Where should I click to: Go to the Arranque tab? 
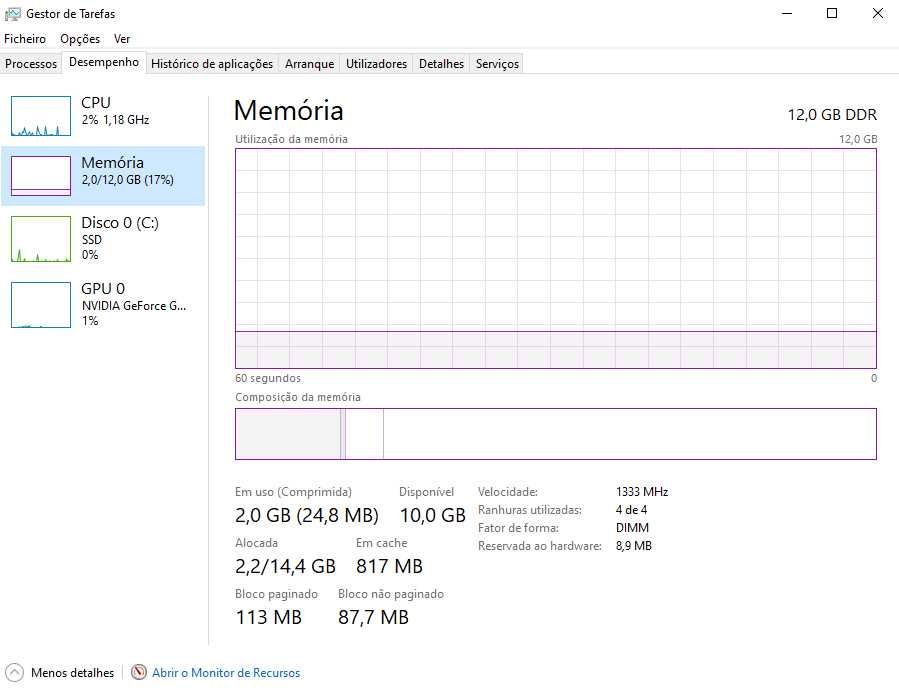309,64
